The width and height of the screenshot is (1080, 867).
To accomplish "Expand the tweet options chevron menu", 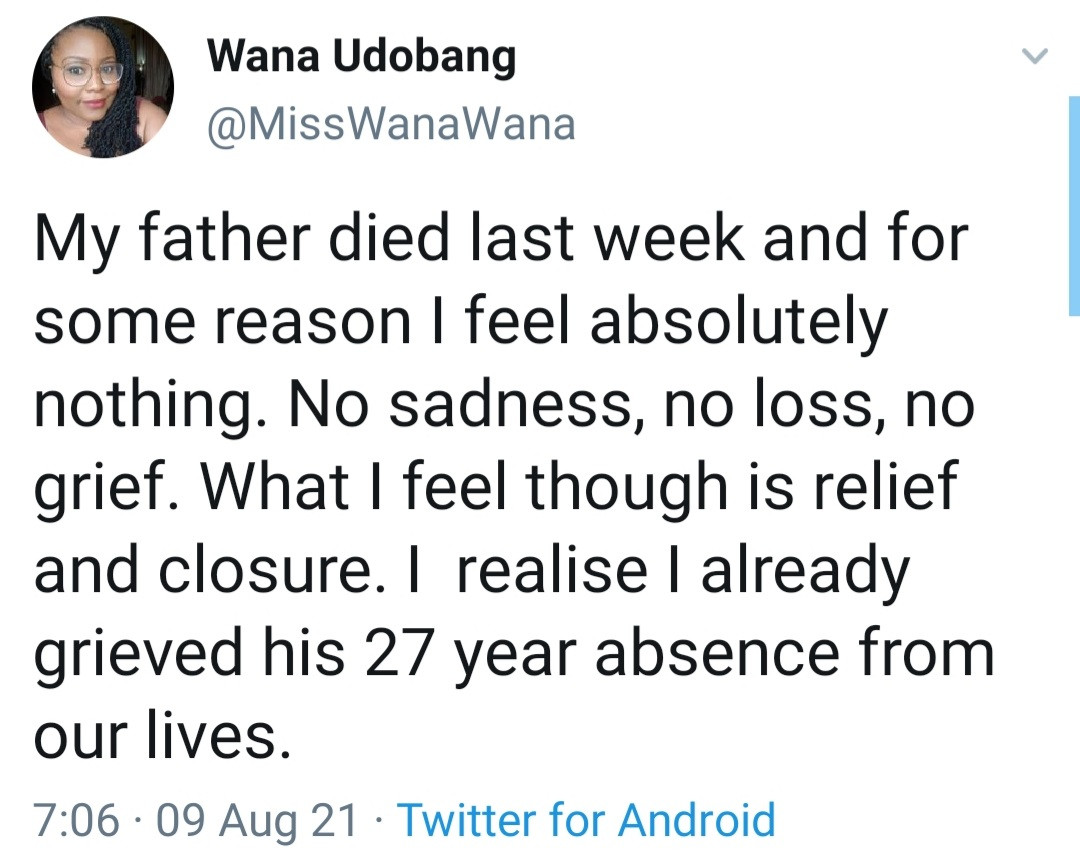I will pyautogui.click(x=1034, y=58).
